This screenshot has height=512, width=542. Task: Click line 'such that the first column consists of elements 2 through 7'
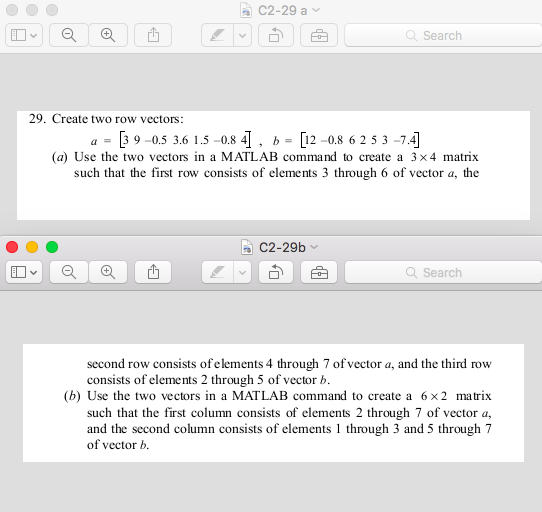(x=255, y=412)
